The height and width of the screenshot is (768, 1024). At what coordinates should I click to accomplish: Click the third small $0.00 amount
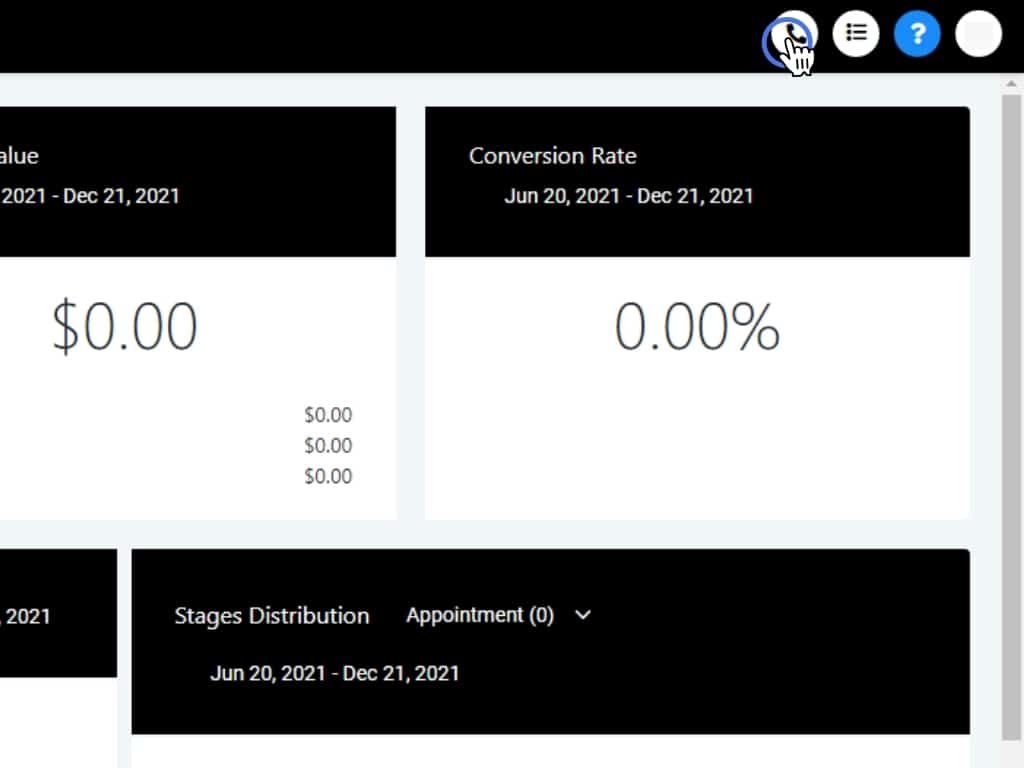point(328,476)
